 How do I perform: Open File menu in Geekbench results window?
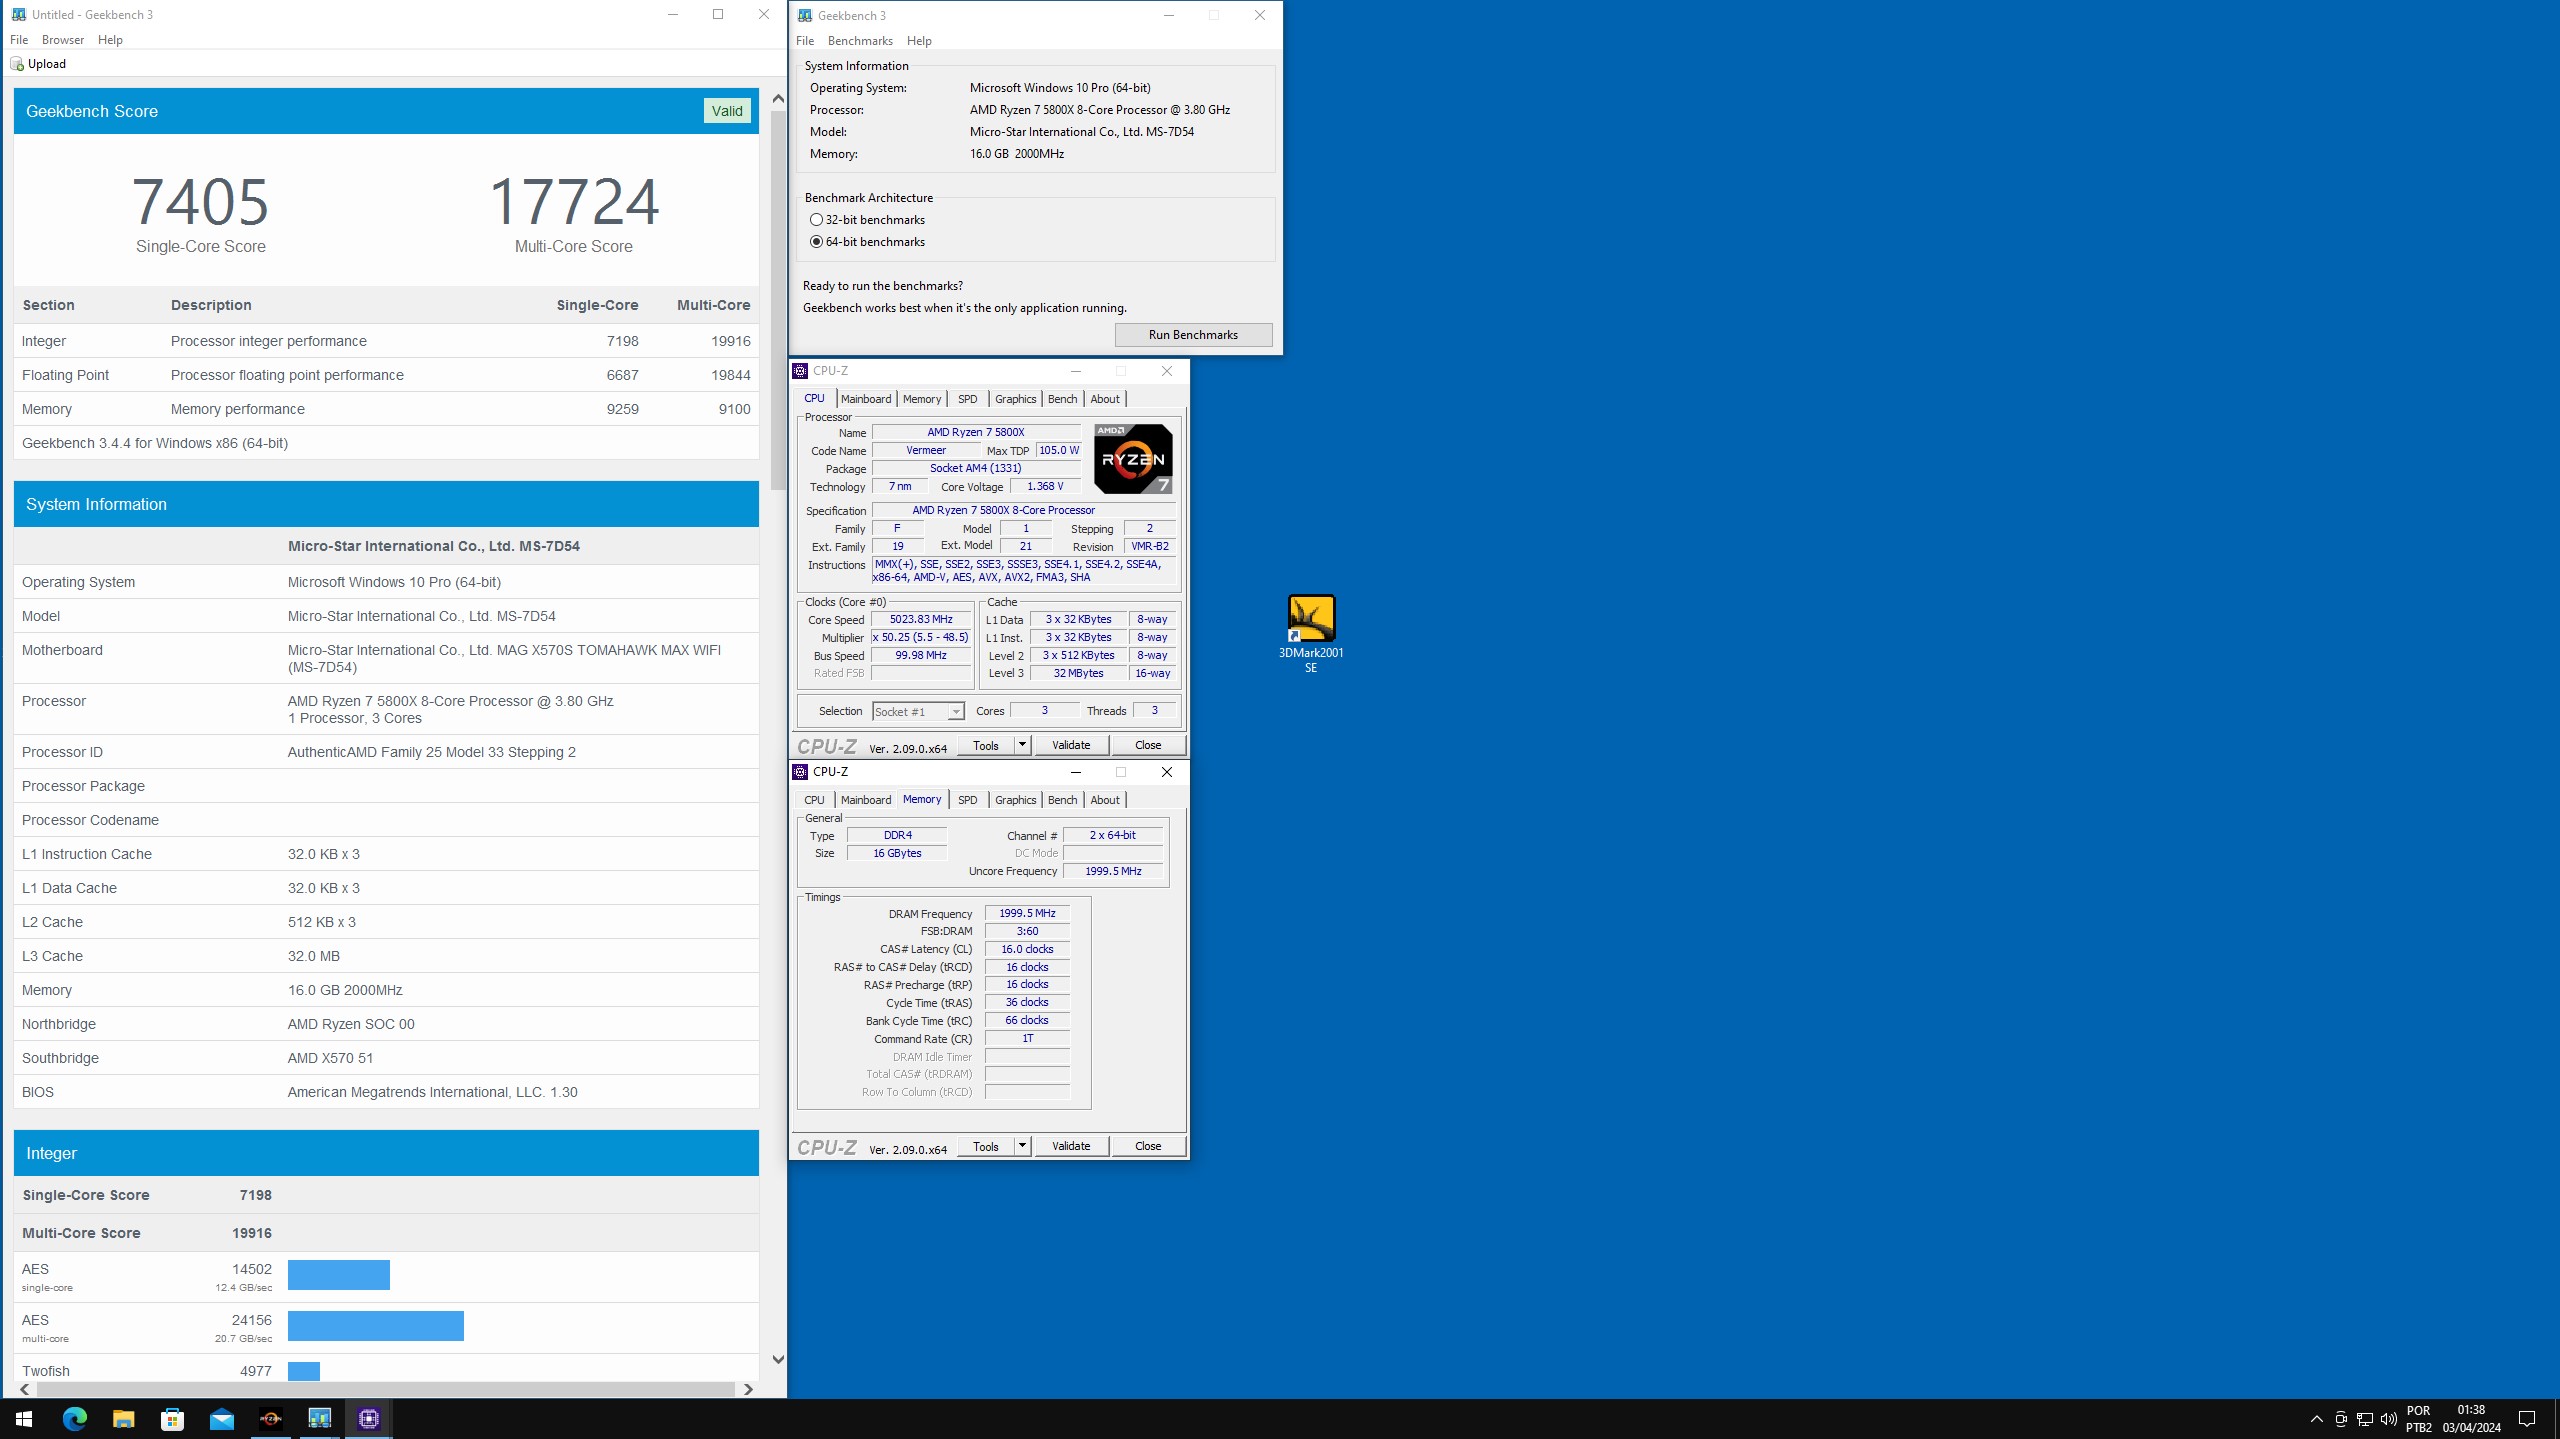pos(19,40)
